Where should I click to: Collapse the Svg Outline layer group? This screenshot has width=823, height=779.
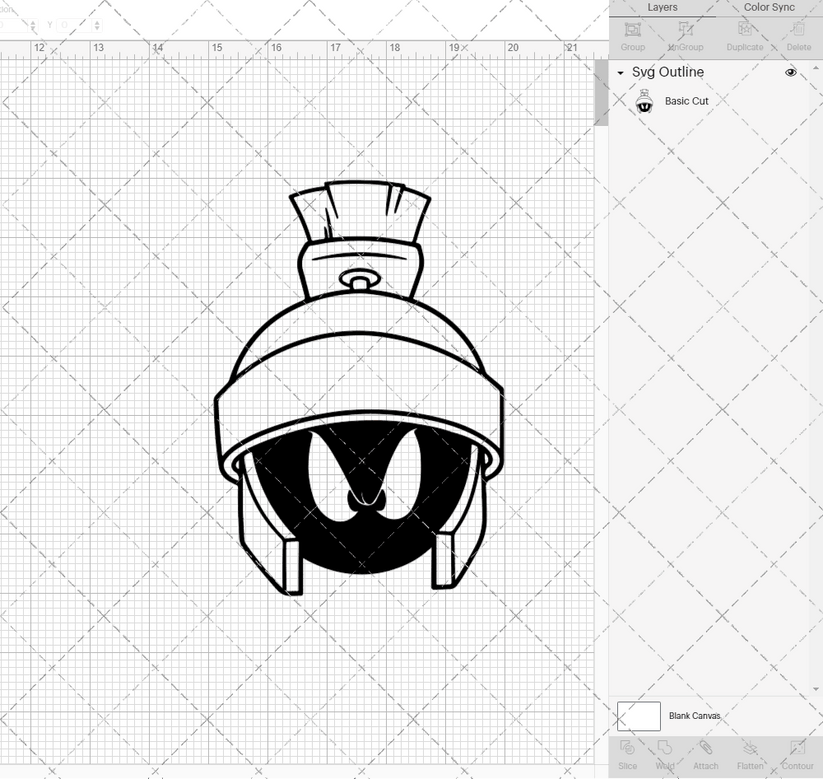point(620,72)
